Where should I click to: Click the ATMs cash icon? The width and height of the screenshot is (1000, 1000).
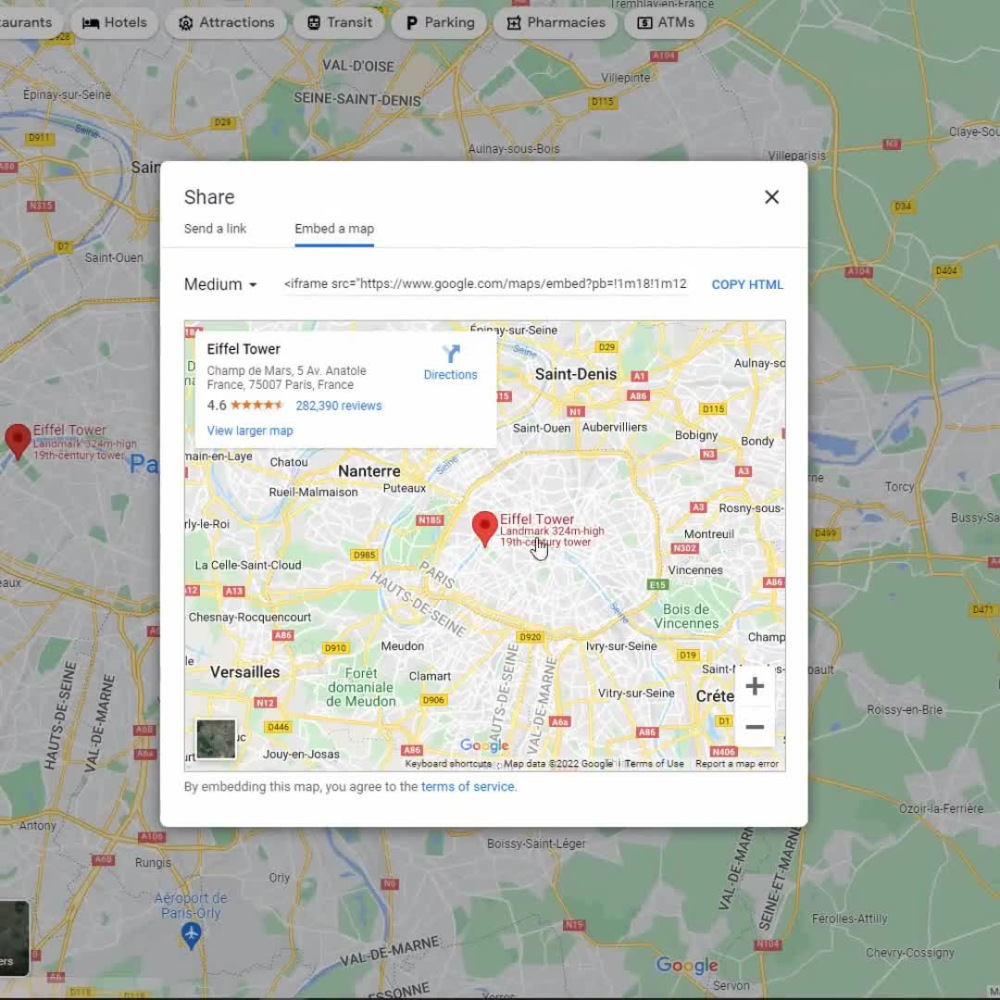644,23
